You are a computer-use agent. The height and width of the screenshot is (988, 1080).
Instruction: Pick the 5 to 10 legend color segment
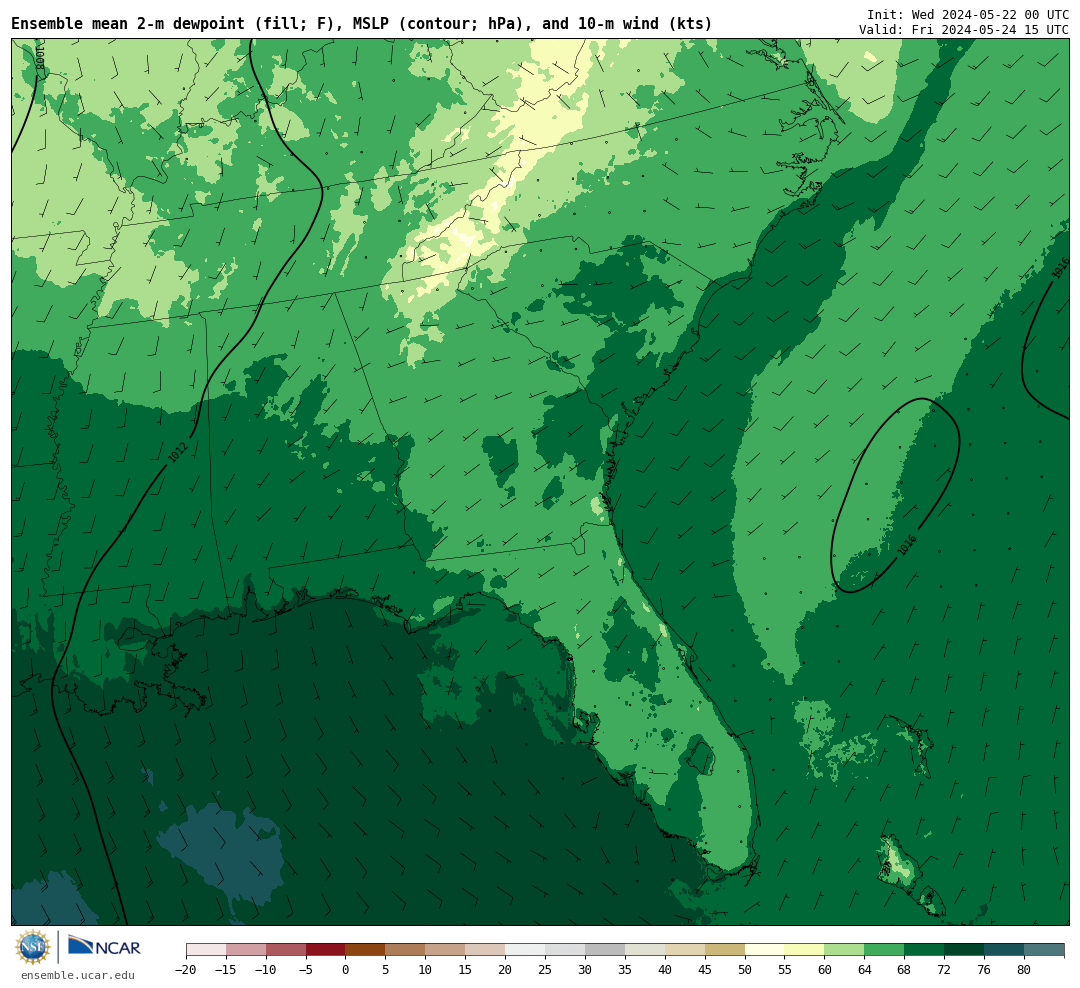pyautogui.click(x=406, y=950)
